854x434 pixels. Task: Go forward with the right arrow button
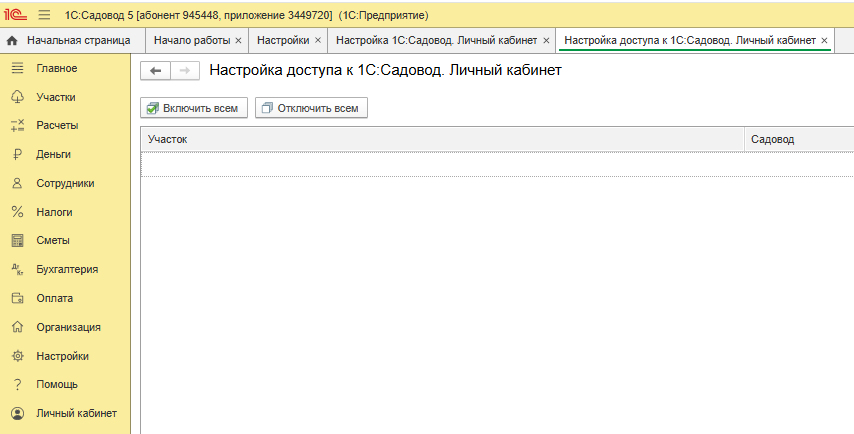(x=185, y=71)
